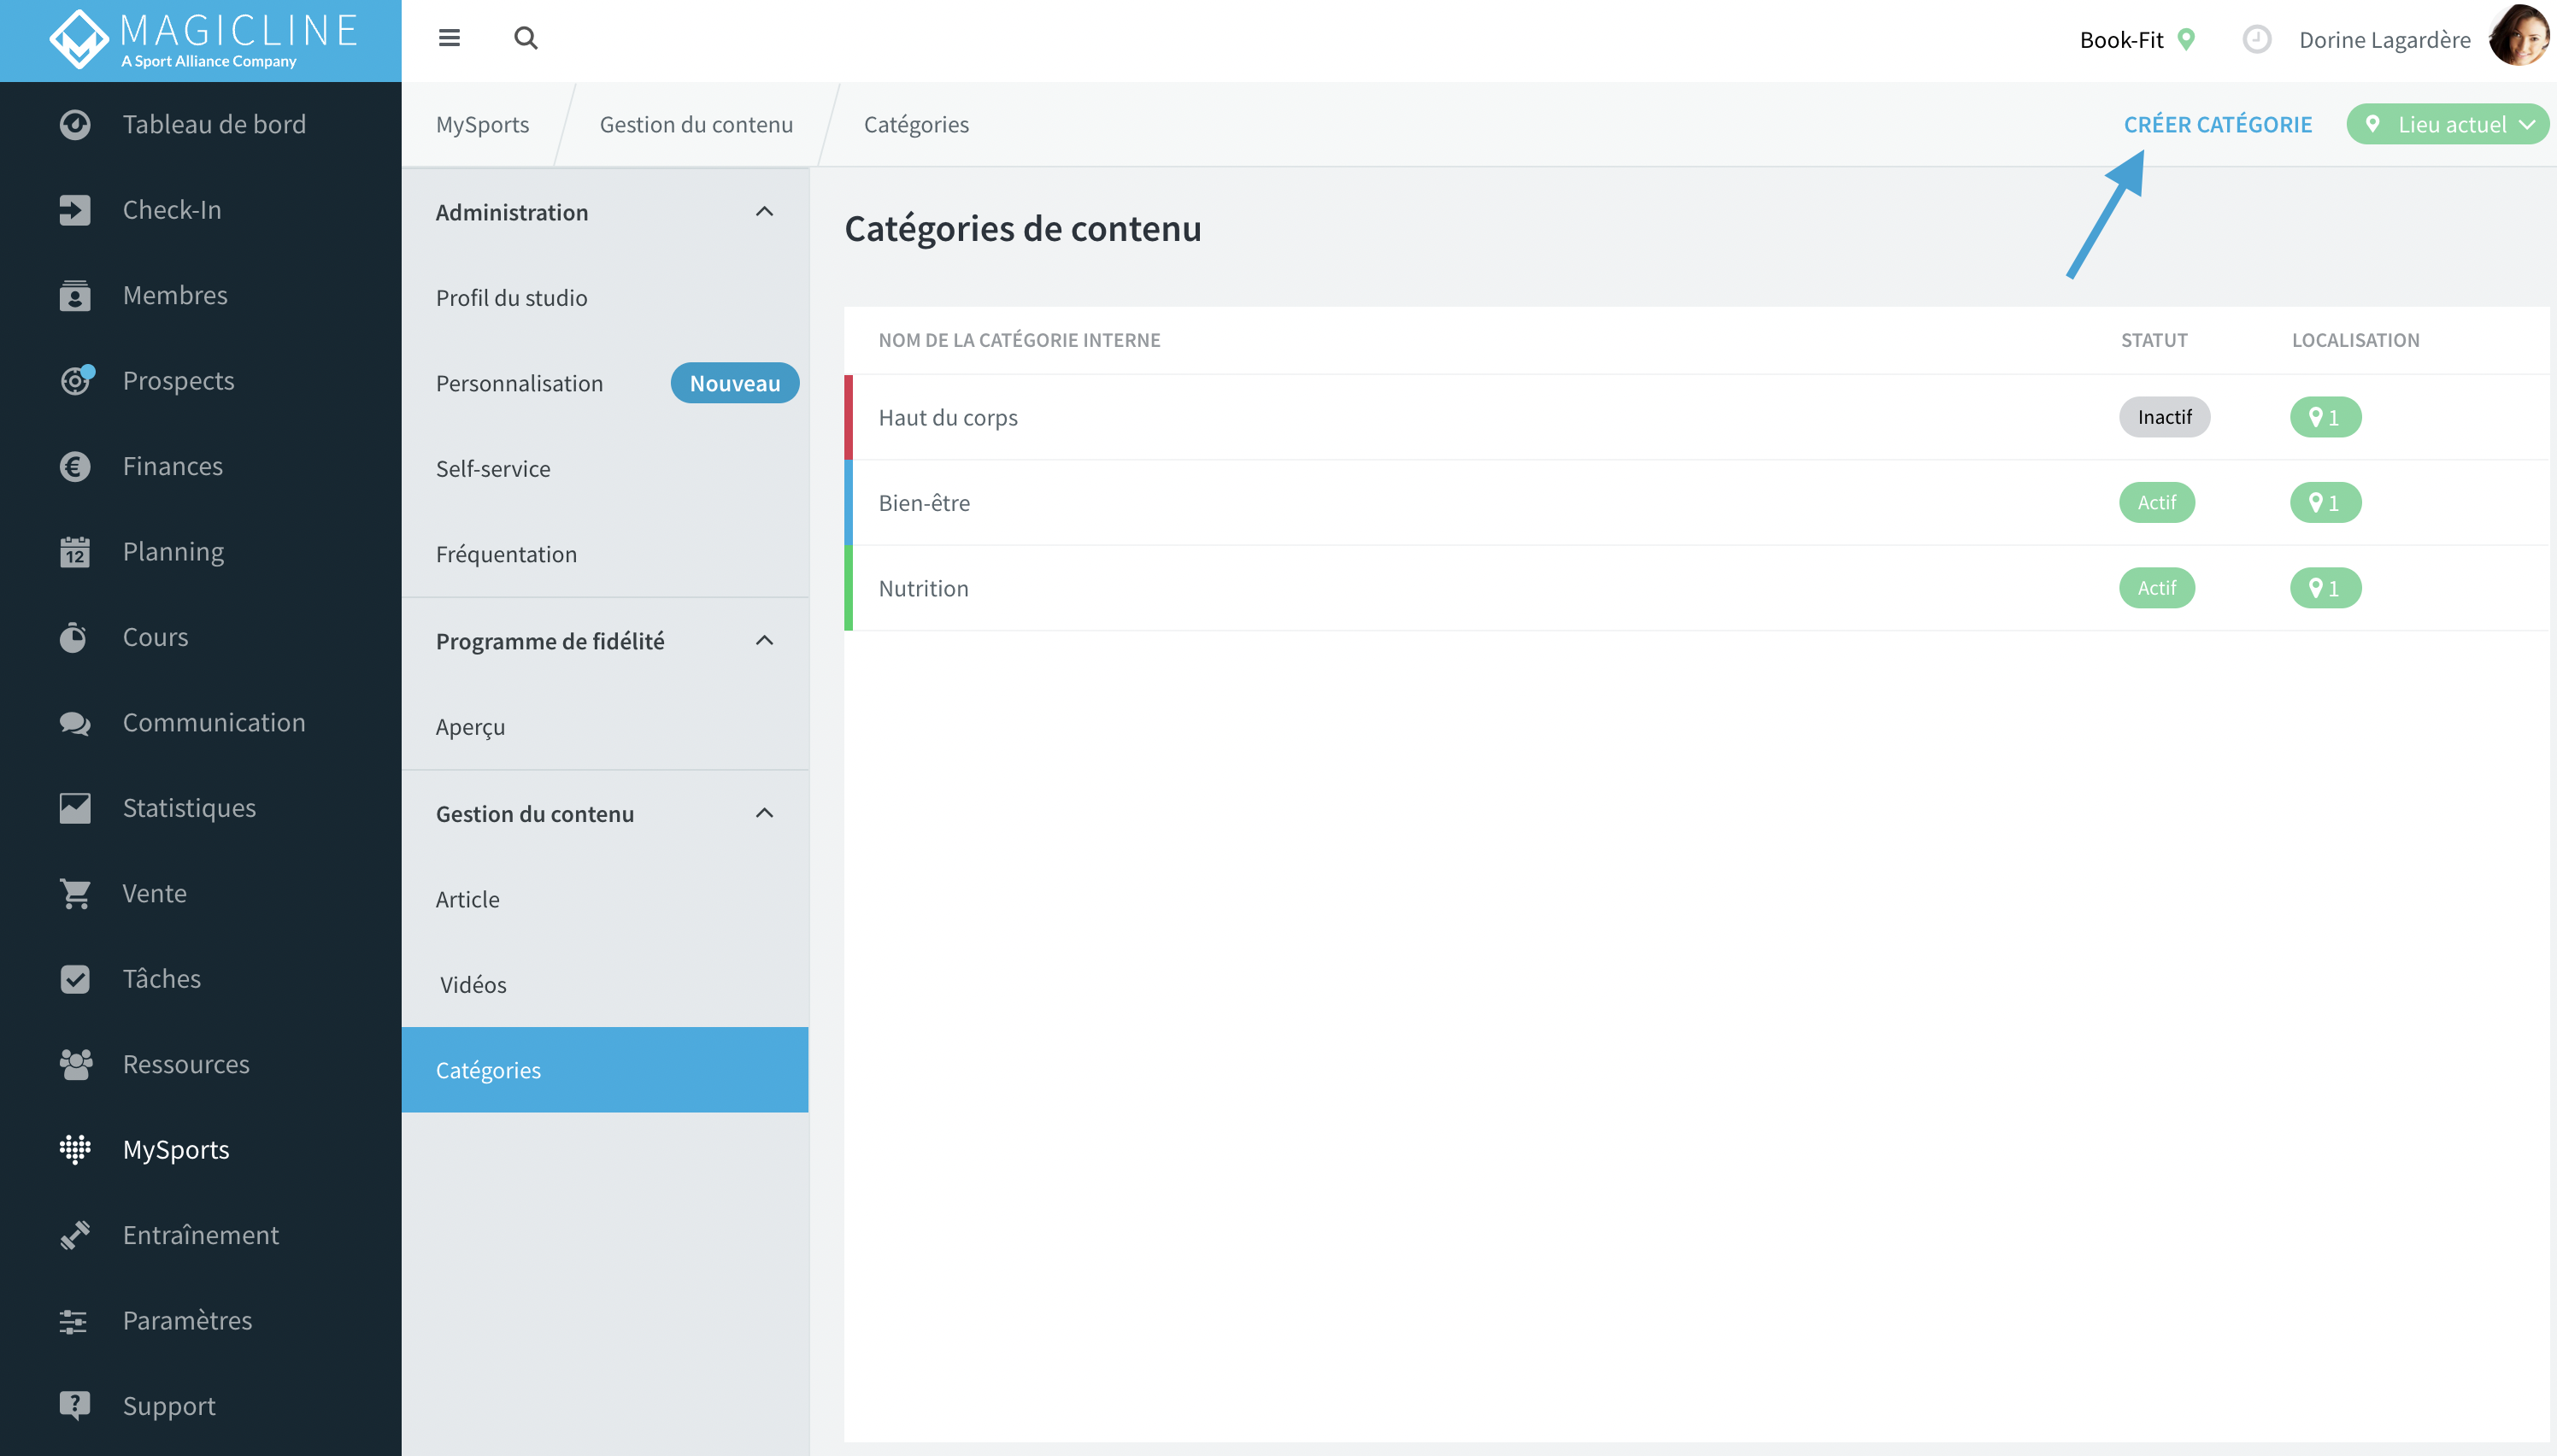The height and width of the screenshot is (1456, 2557).
Task: Click location badge for Nutrition
Action: point(2325,588)
